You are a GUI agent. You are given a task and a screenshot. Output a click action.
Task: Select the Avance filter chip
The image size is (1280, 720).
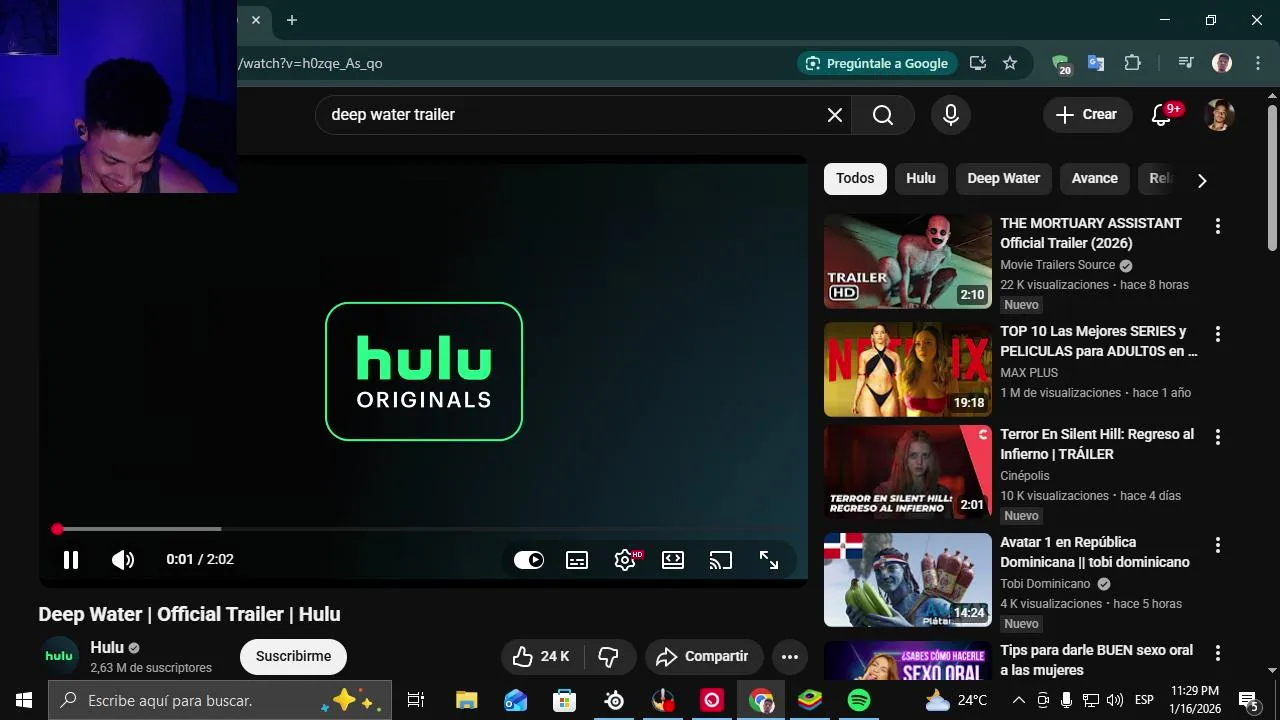pyautogui.click(x=1095, y=179)
